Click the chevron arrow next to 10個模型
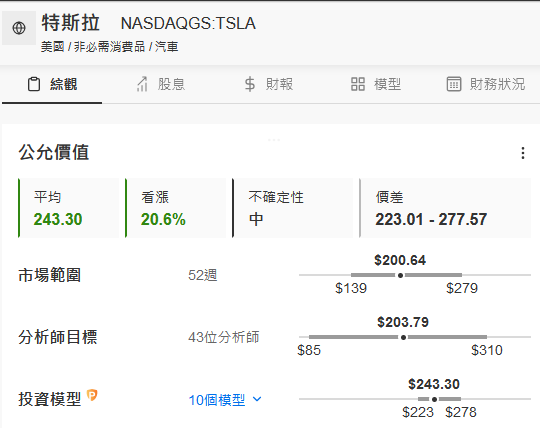Viewport: 540px width, 428px height. click(x=257, y=399)
